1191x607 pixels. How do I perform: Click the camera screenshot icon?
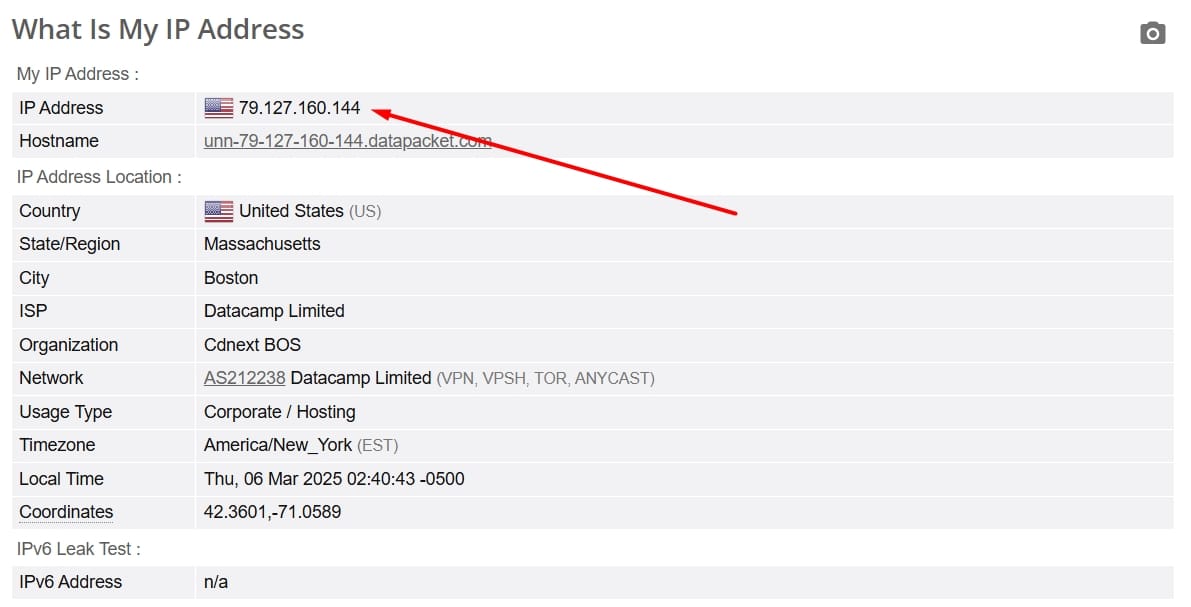pos(1152,33)
